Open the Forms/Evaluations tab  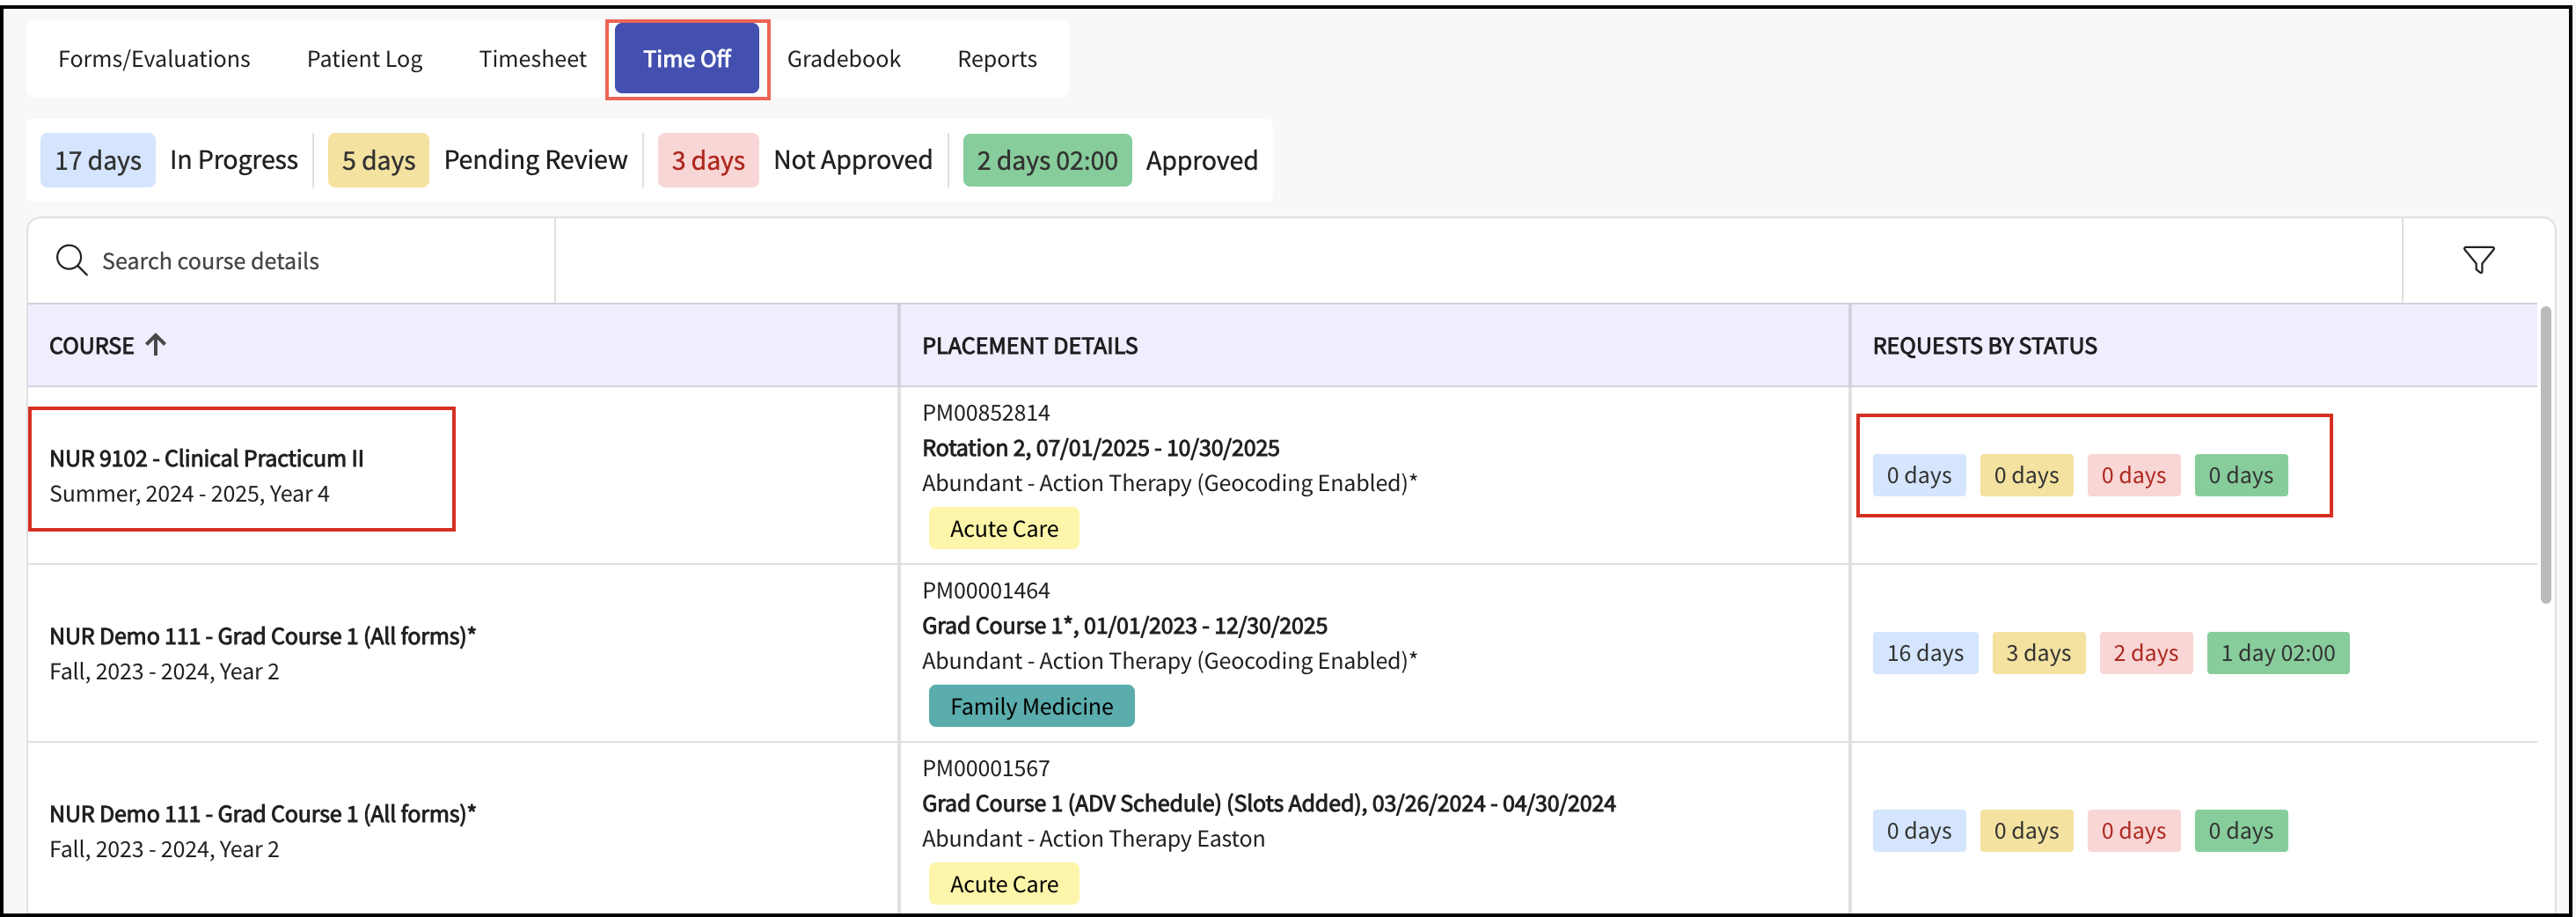154,59
